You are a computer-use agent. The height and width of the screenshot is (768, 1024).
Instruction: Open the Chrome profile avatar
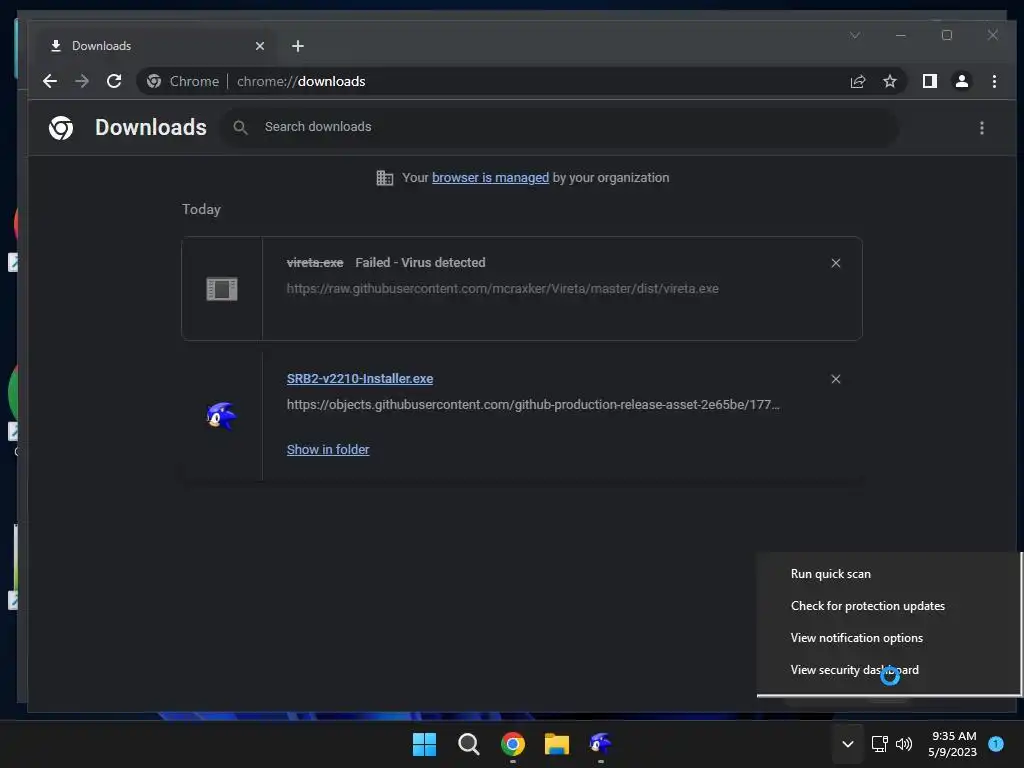point(961,81)
